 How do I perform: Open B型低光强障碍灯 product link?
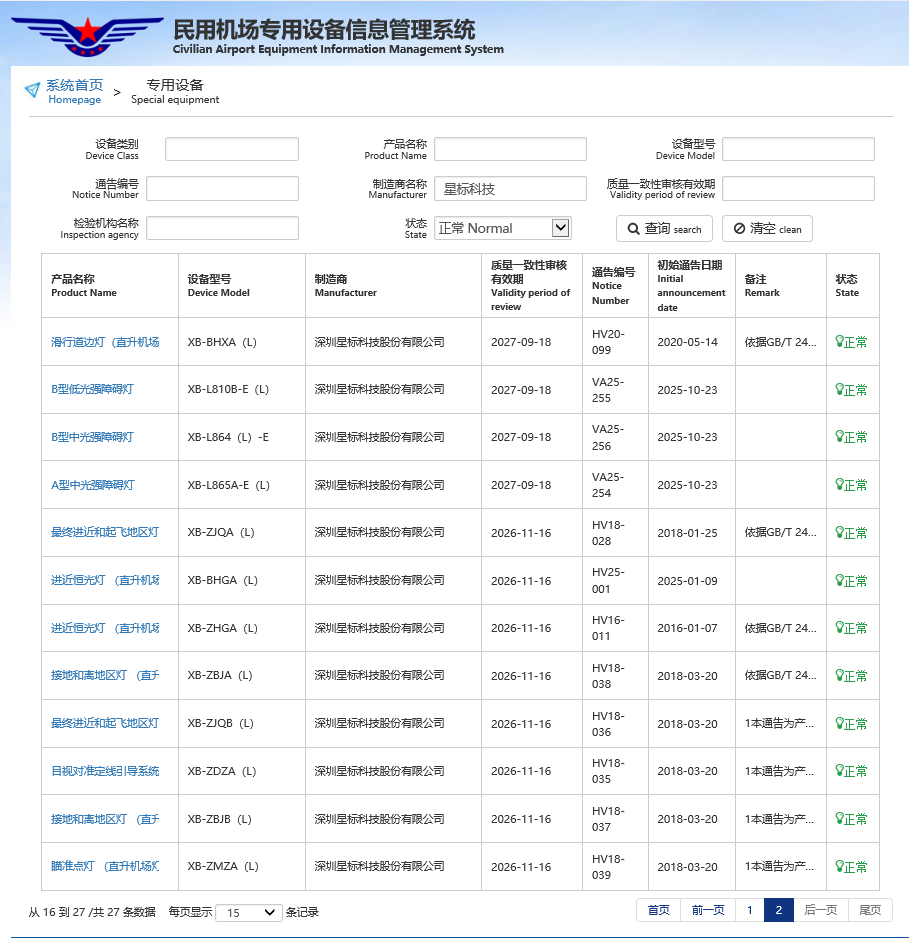click(92, 389)
